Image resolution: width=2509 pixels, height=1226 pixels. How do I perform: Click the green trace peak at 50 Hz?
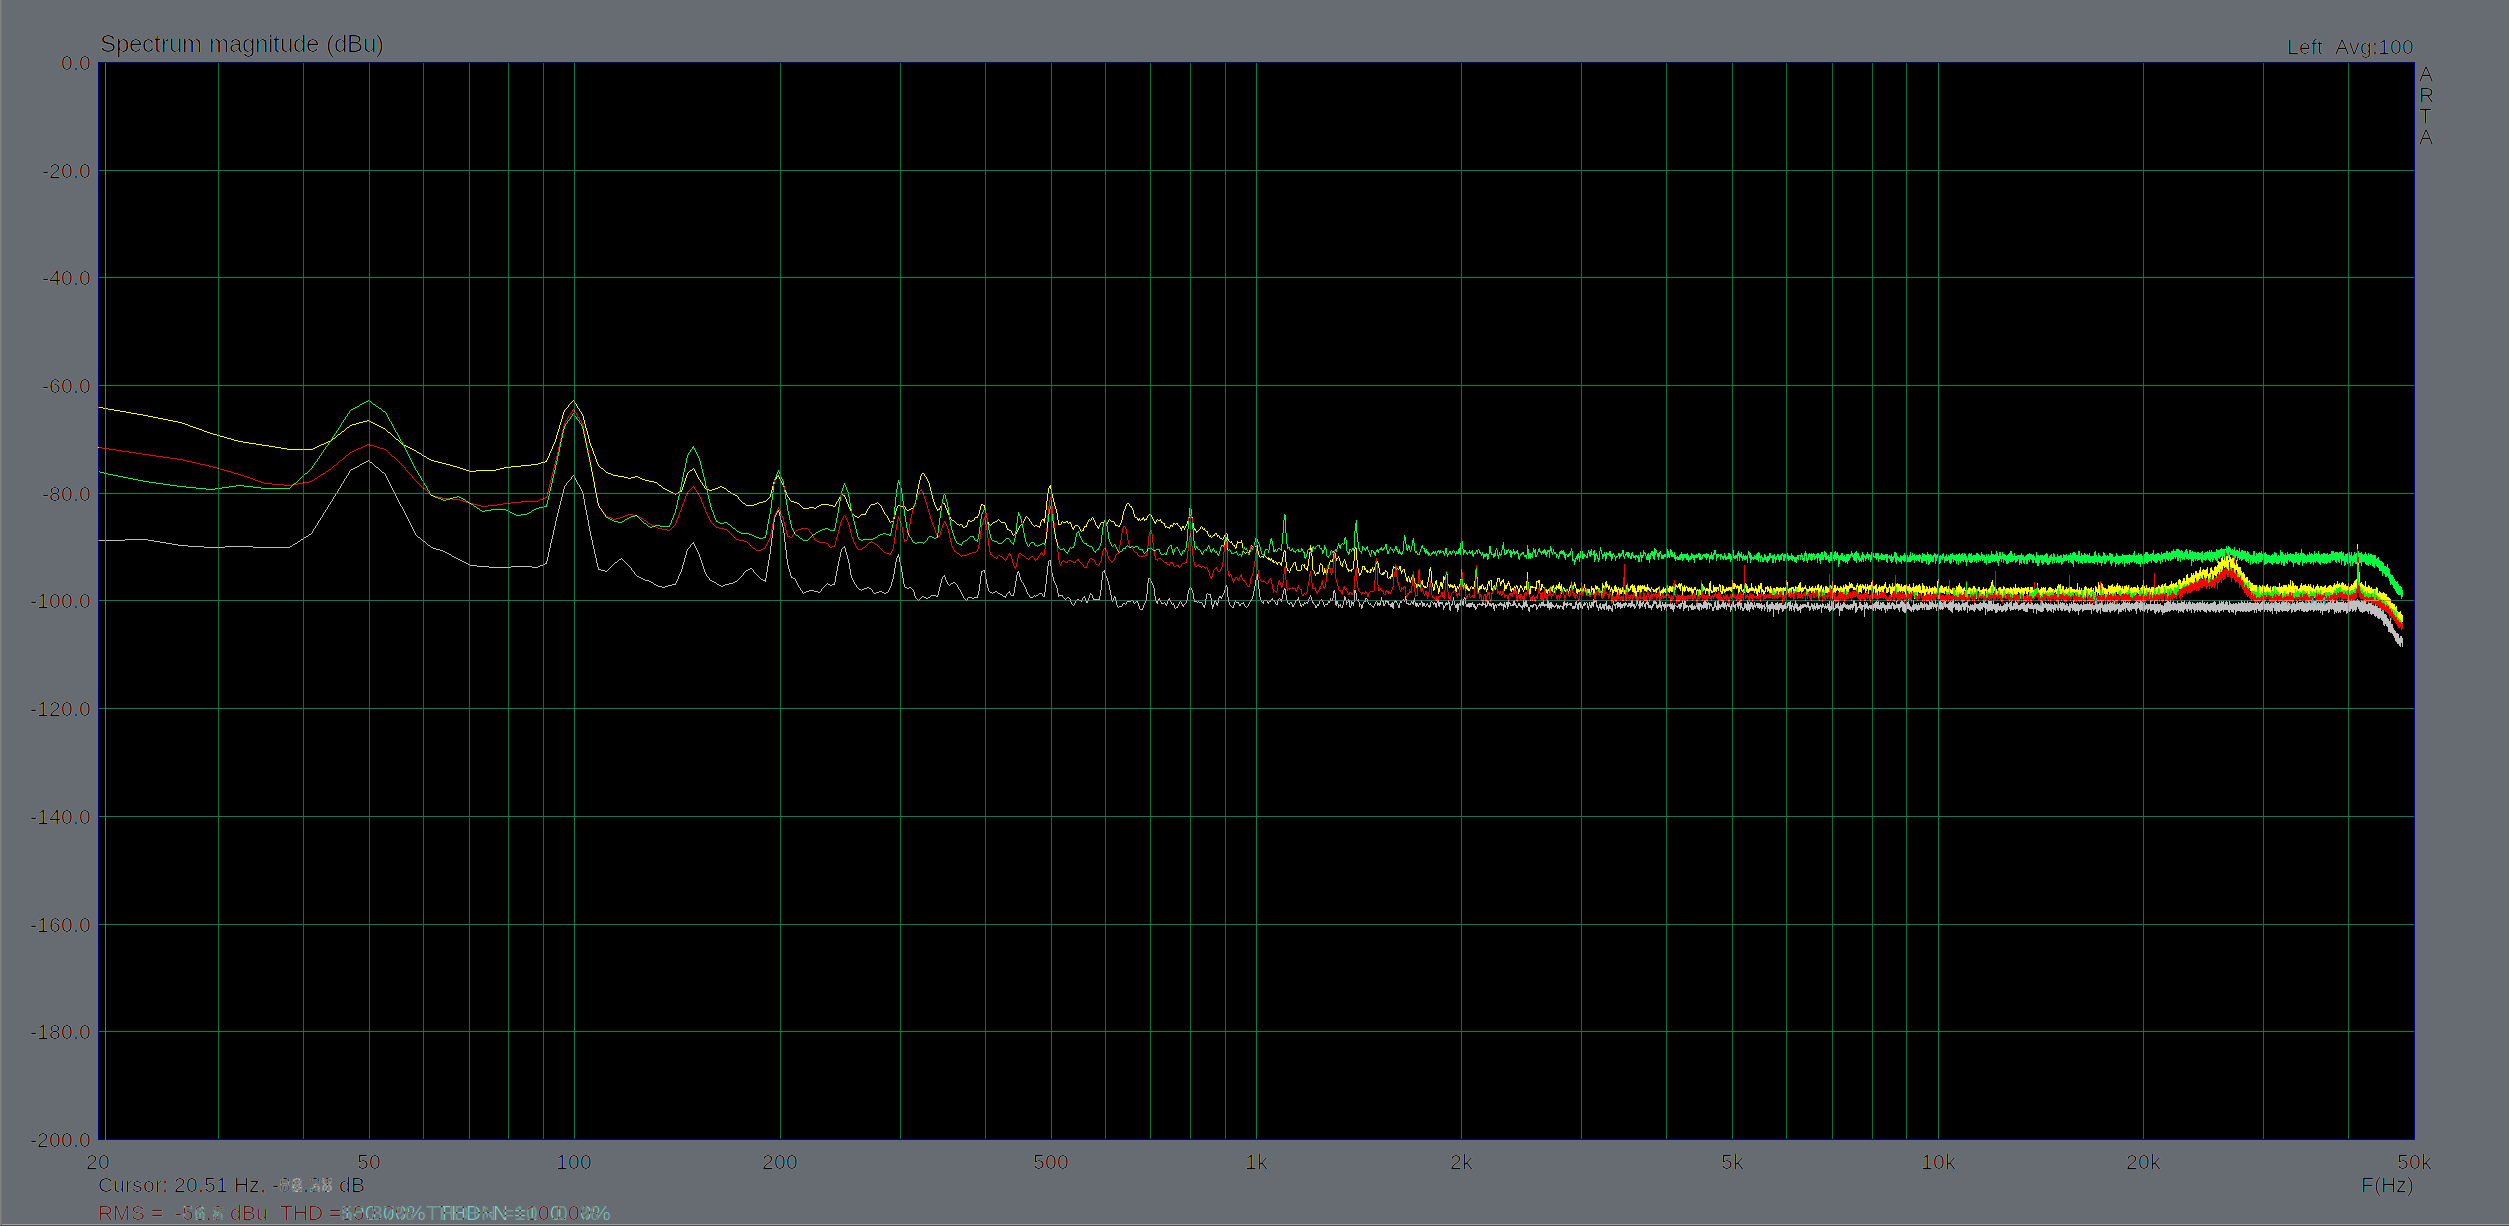[369, 401]
